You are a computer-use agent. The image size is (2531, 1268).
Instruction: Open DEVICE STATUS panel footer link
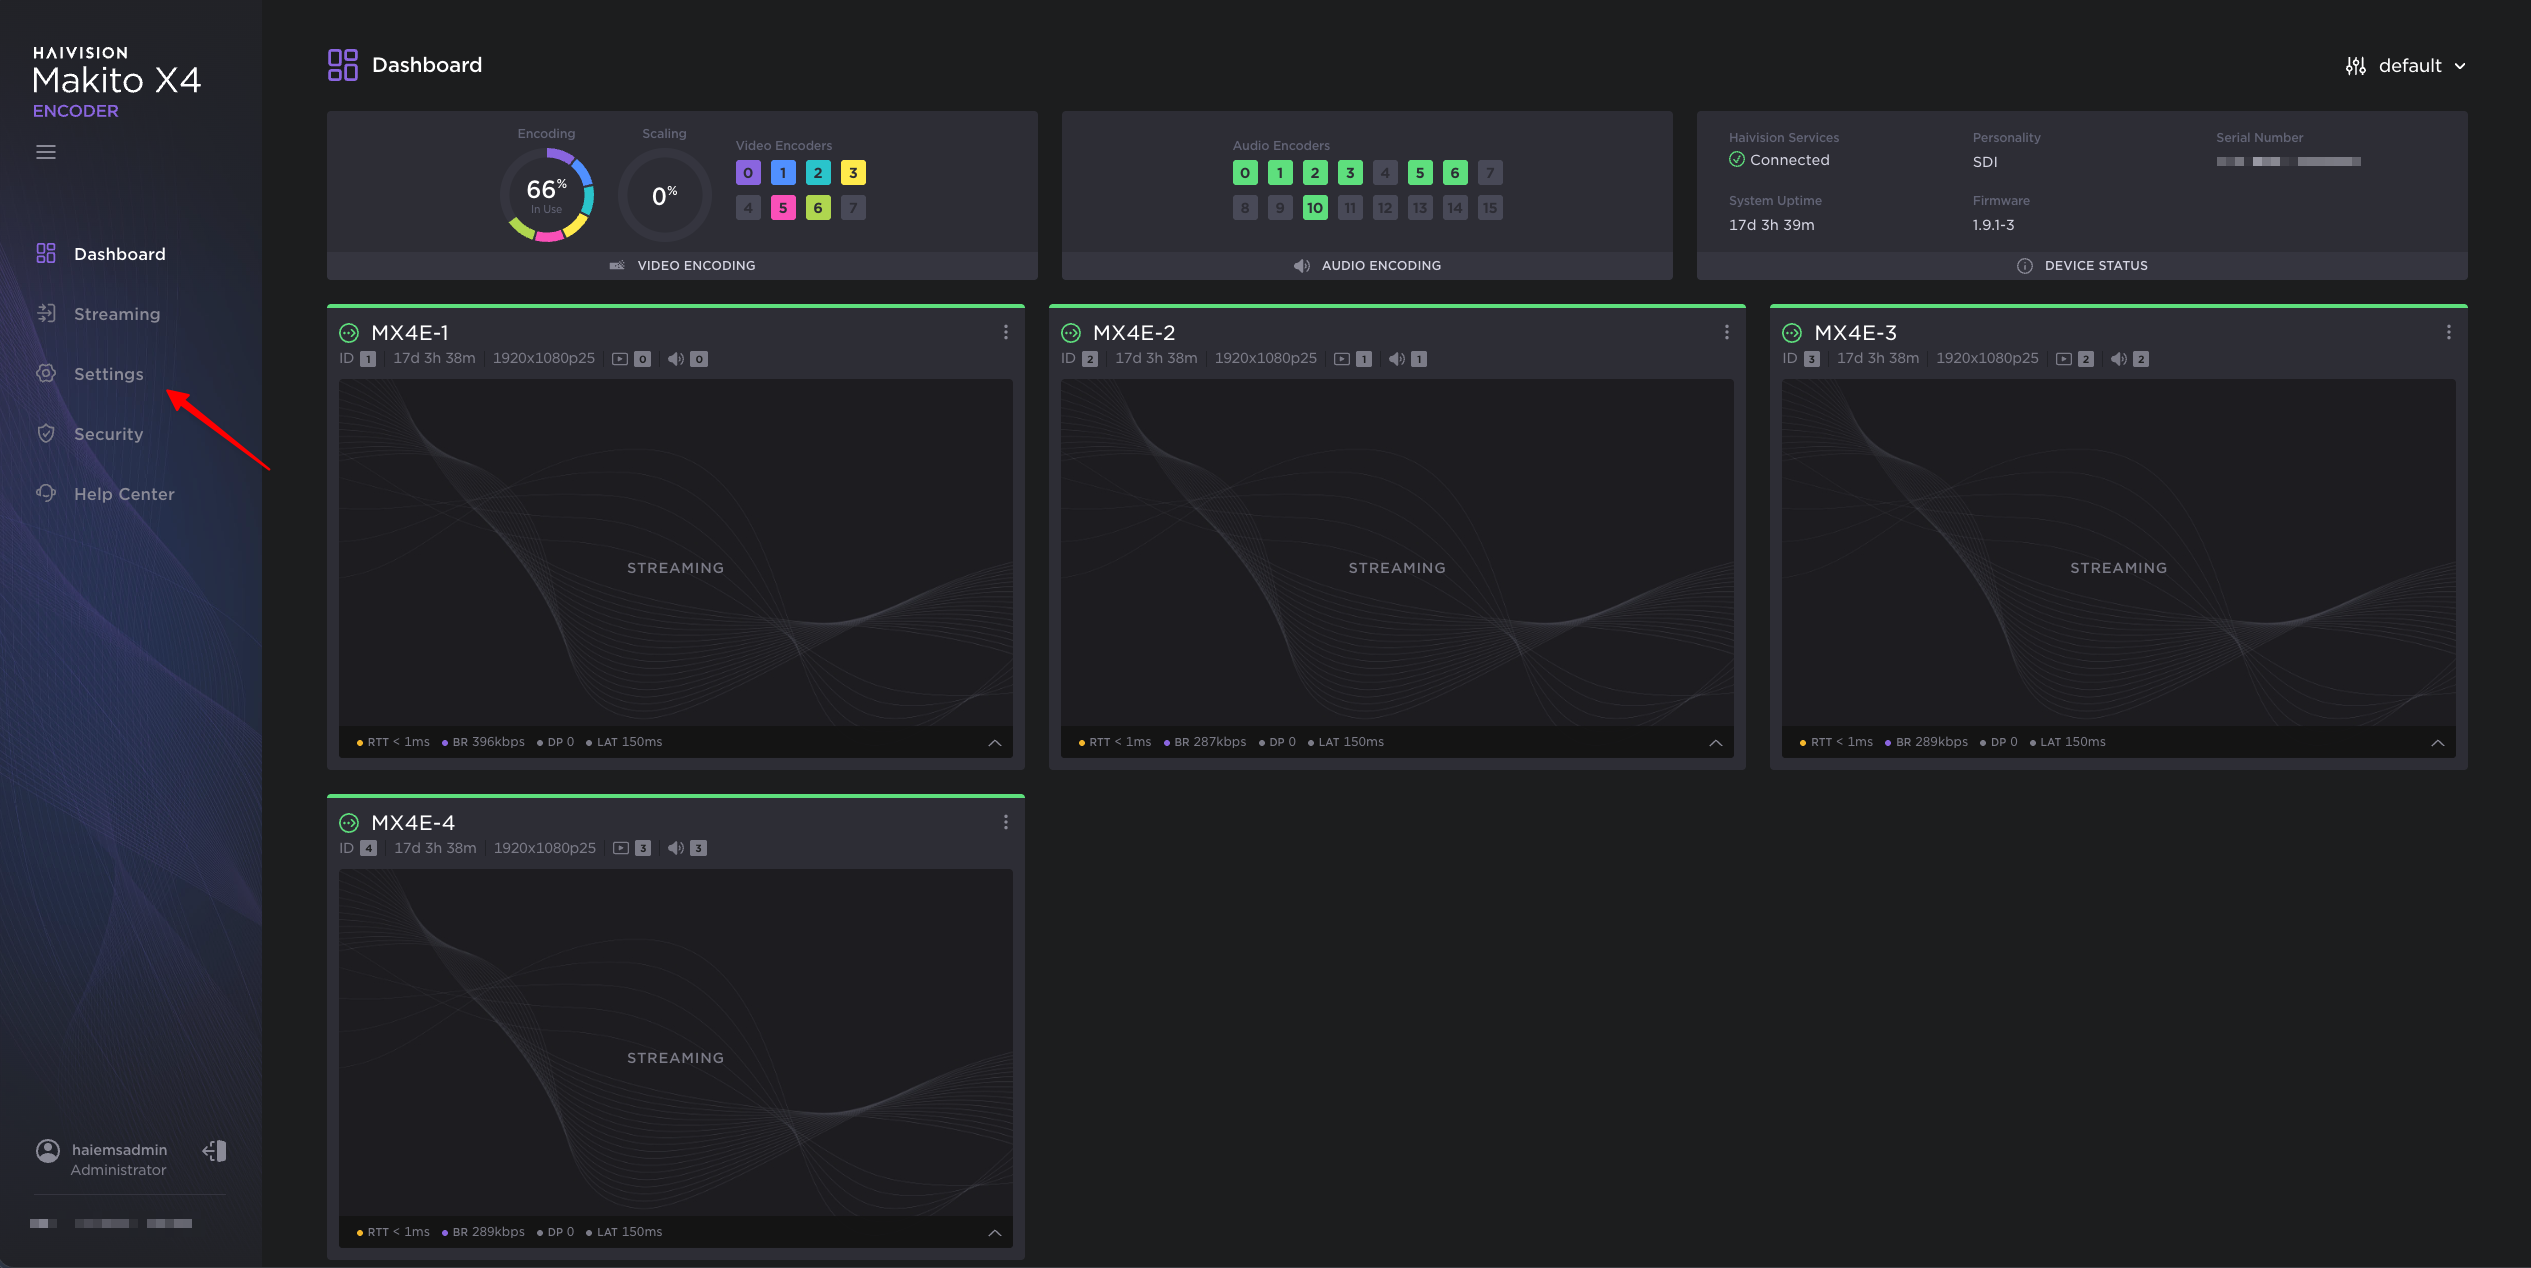(2082, 266)
